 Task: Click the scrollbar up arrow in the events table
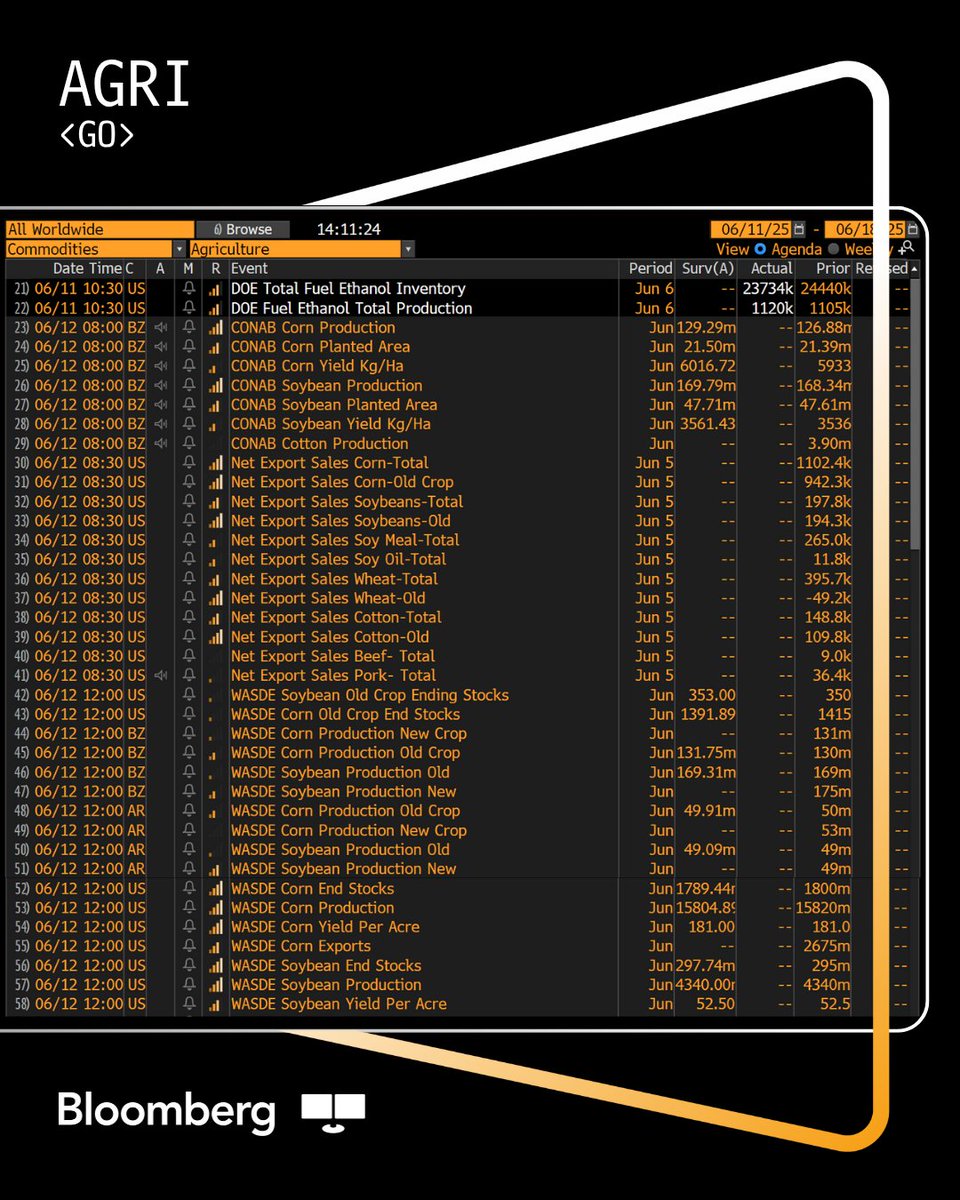(x=915, y=269)
